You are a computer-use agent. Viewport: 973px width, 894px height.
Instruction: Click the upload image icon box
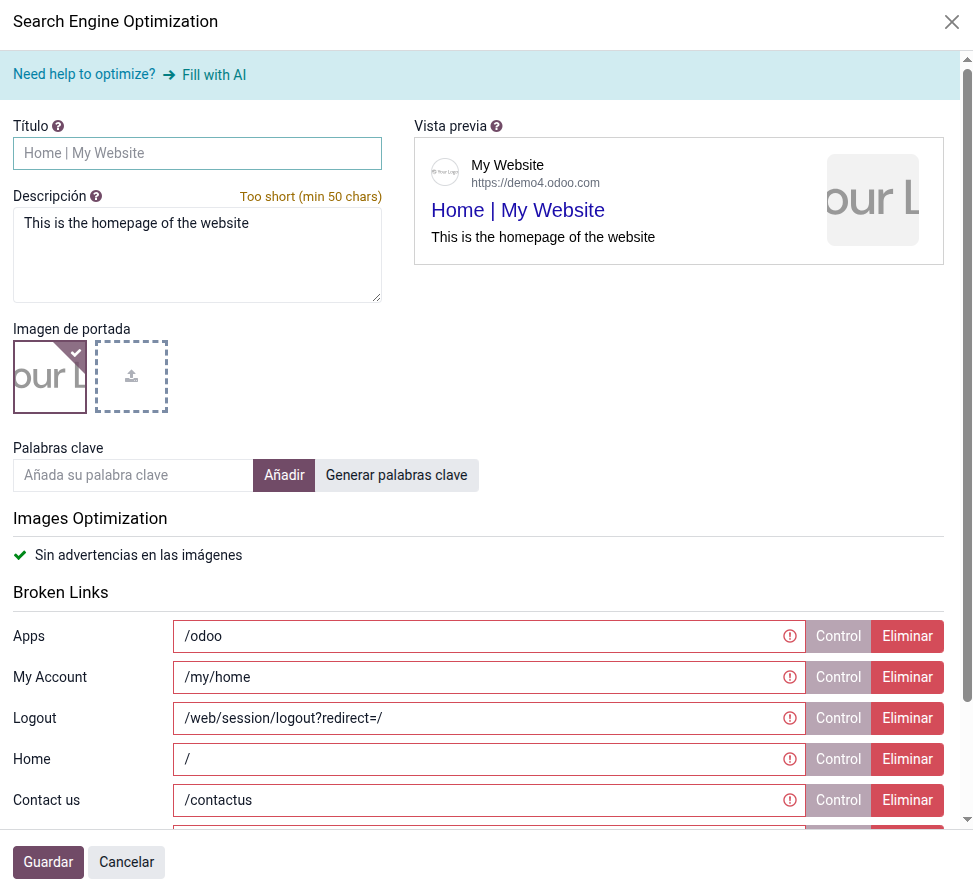click(x=131, y=377)
